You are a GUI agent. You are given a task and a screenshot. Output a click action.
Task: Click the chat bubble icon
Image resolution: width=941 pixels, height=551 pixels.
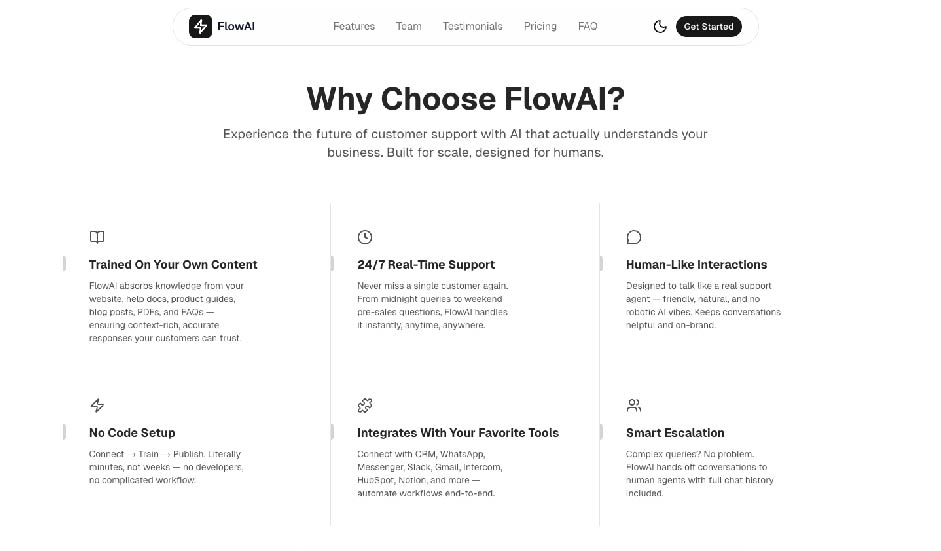pos(634,238)
